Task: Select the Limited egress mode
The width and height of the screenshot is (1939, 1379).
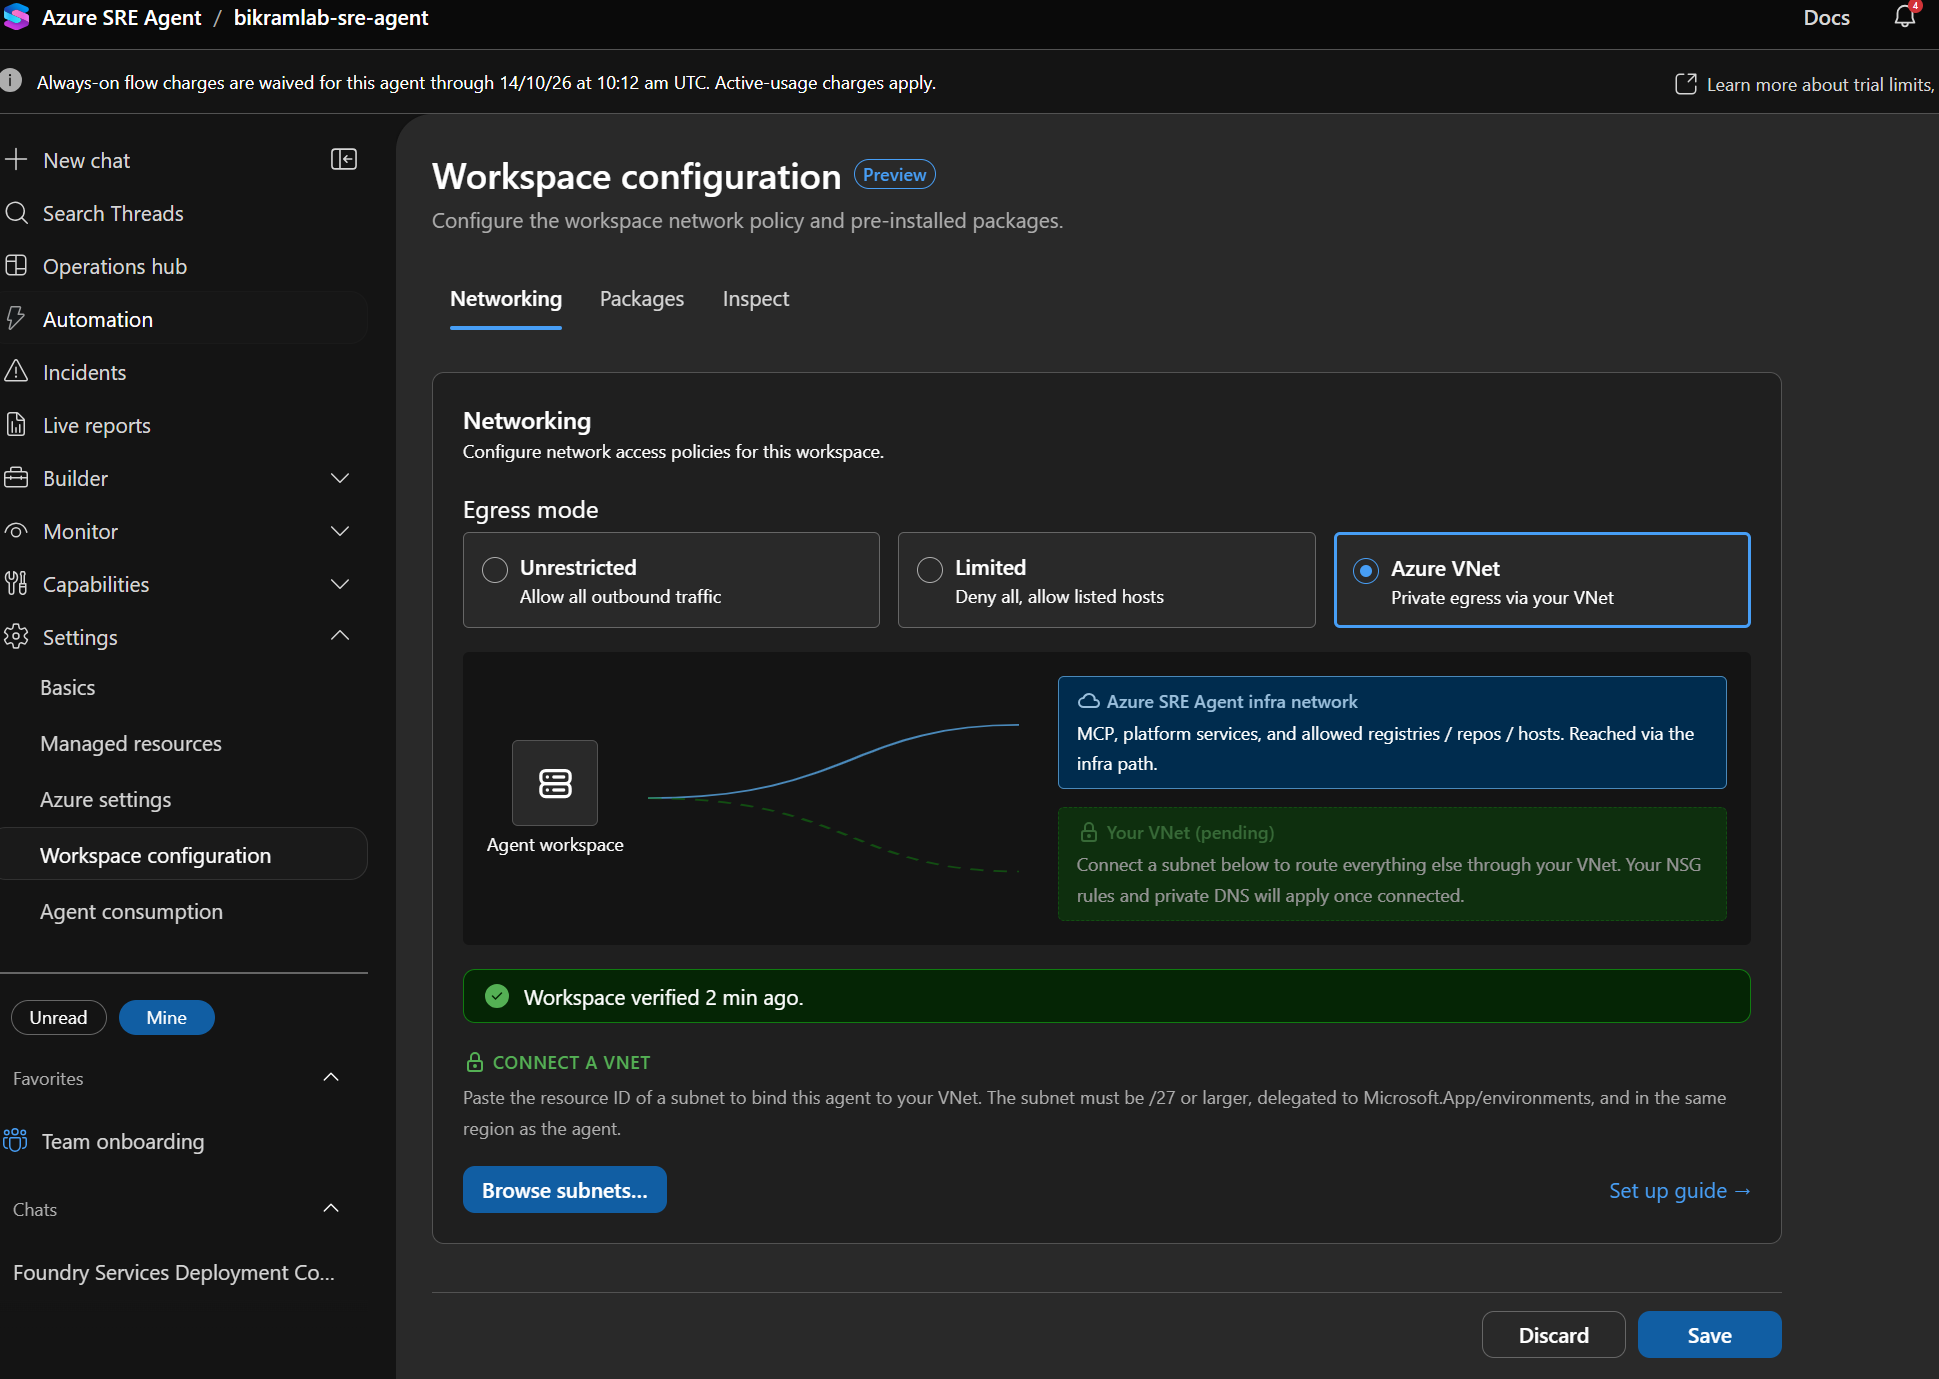Action: point(1106,580)
